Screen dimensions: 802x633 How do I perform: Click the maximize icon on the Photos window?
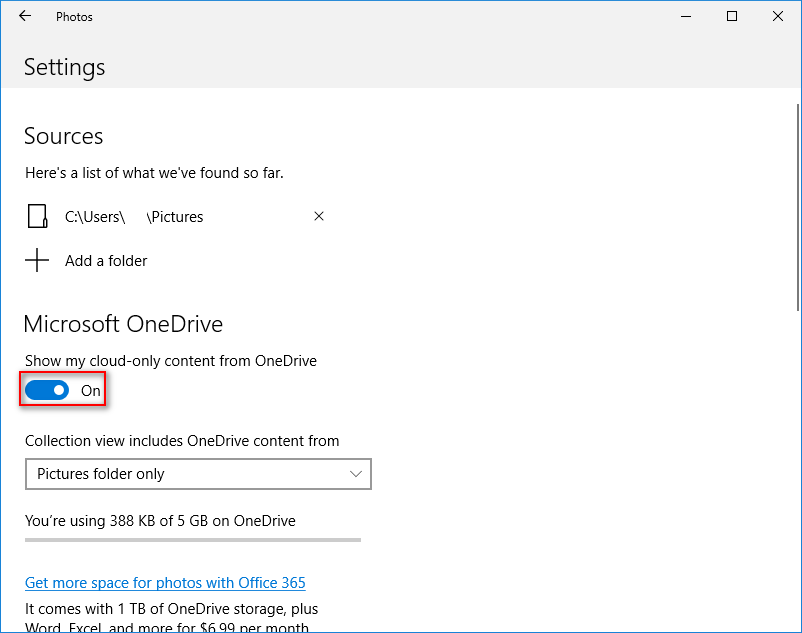click(x=731, y=16)
